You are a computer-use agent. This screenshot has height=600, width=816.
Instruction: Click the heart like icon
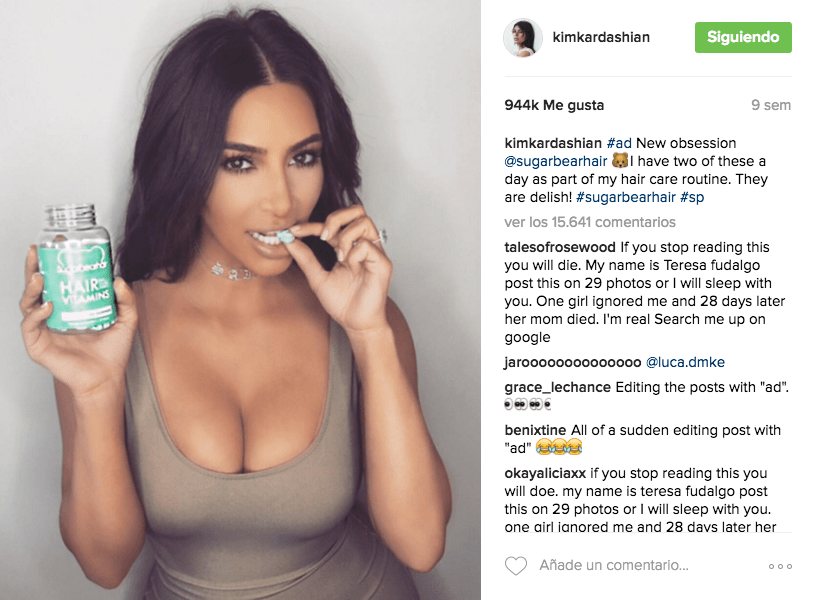point(516,566)
